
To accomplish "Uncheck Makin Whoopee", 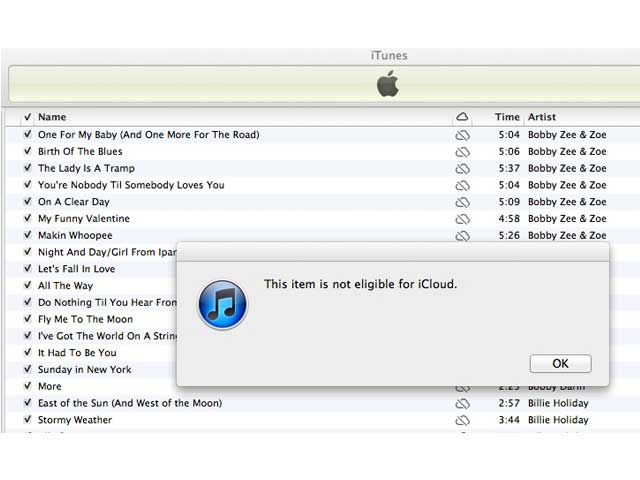I will [27, 235].
